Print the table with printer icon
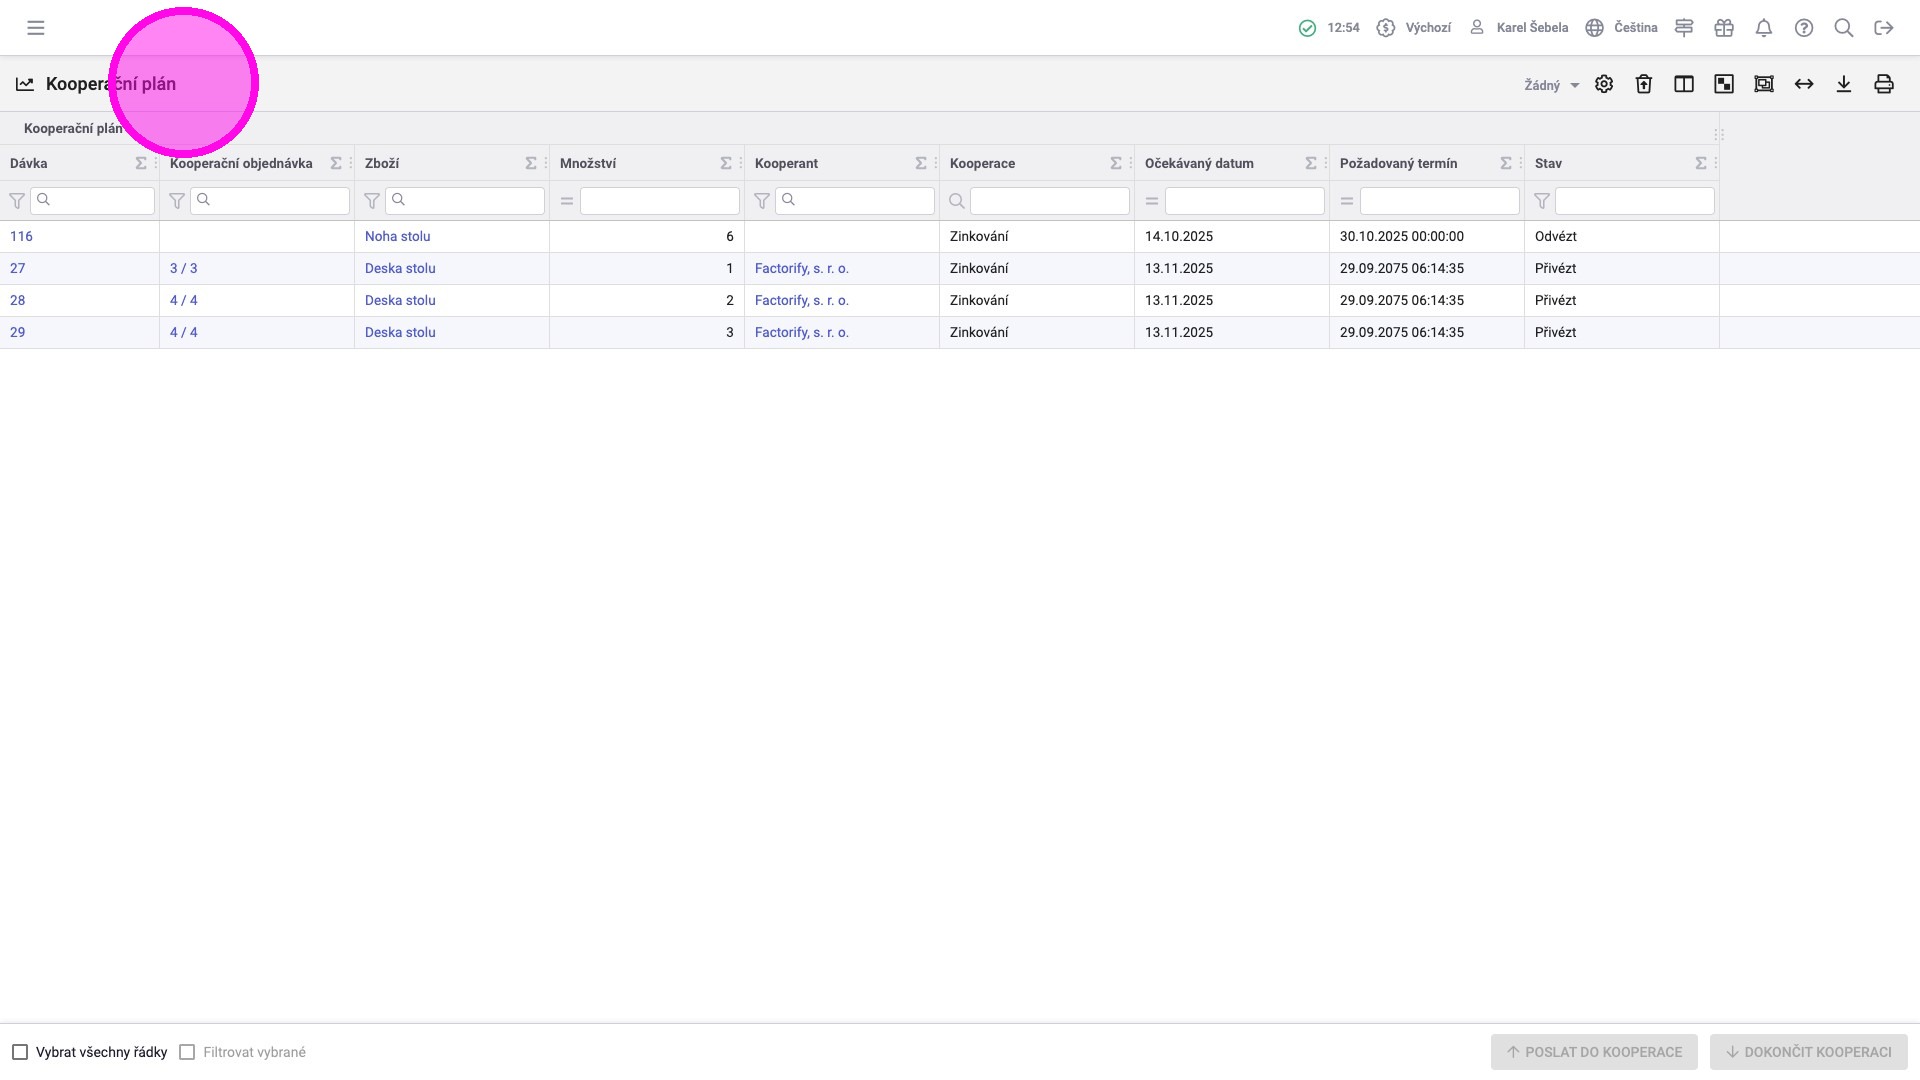 [x=1884, y=84]
